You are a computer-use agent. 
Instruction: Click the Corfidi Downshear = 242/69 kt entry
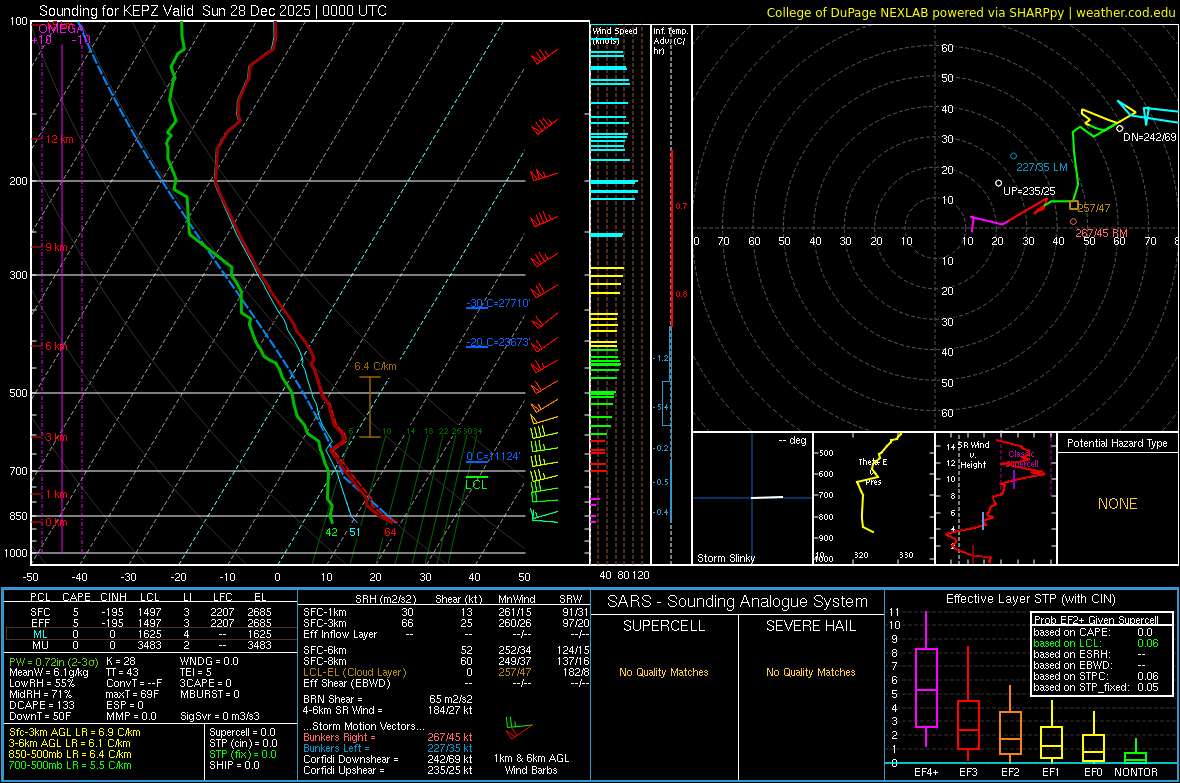(x=387, y=760)
